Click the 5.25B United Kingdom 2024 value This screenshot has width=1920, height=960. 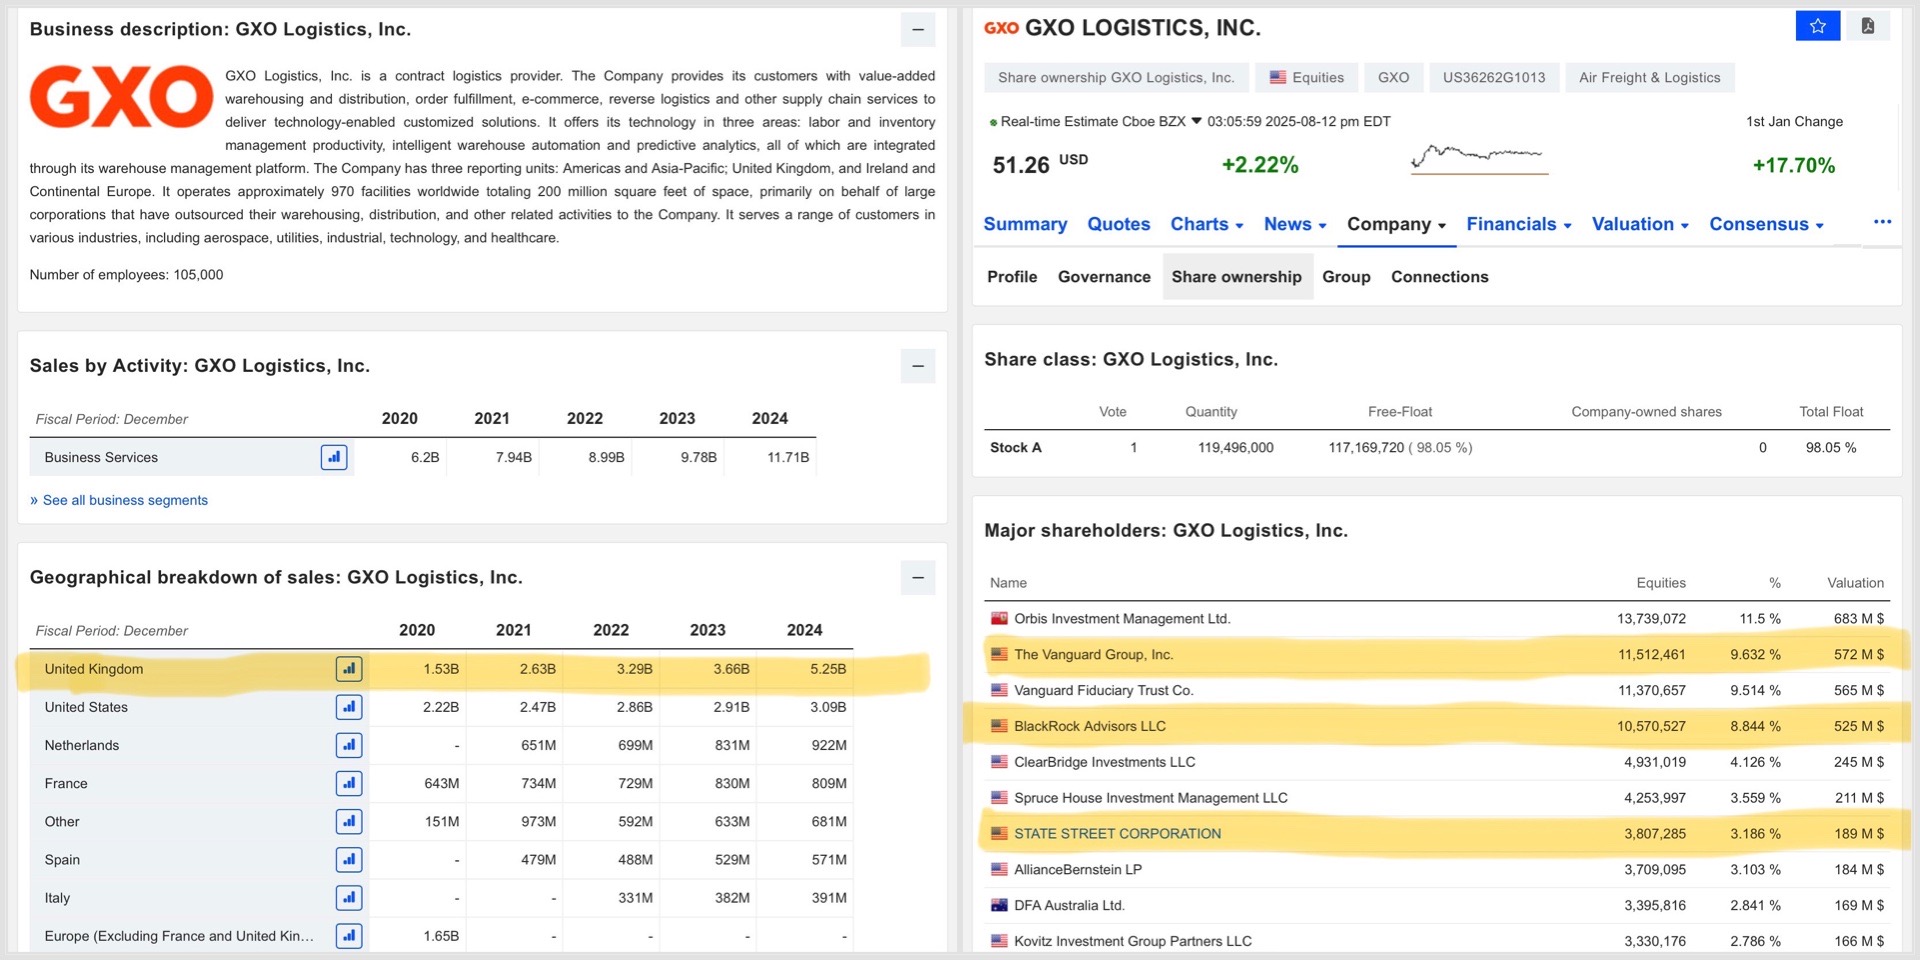(x=828, y=669)
